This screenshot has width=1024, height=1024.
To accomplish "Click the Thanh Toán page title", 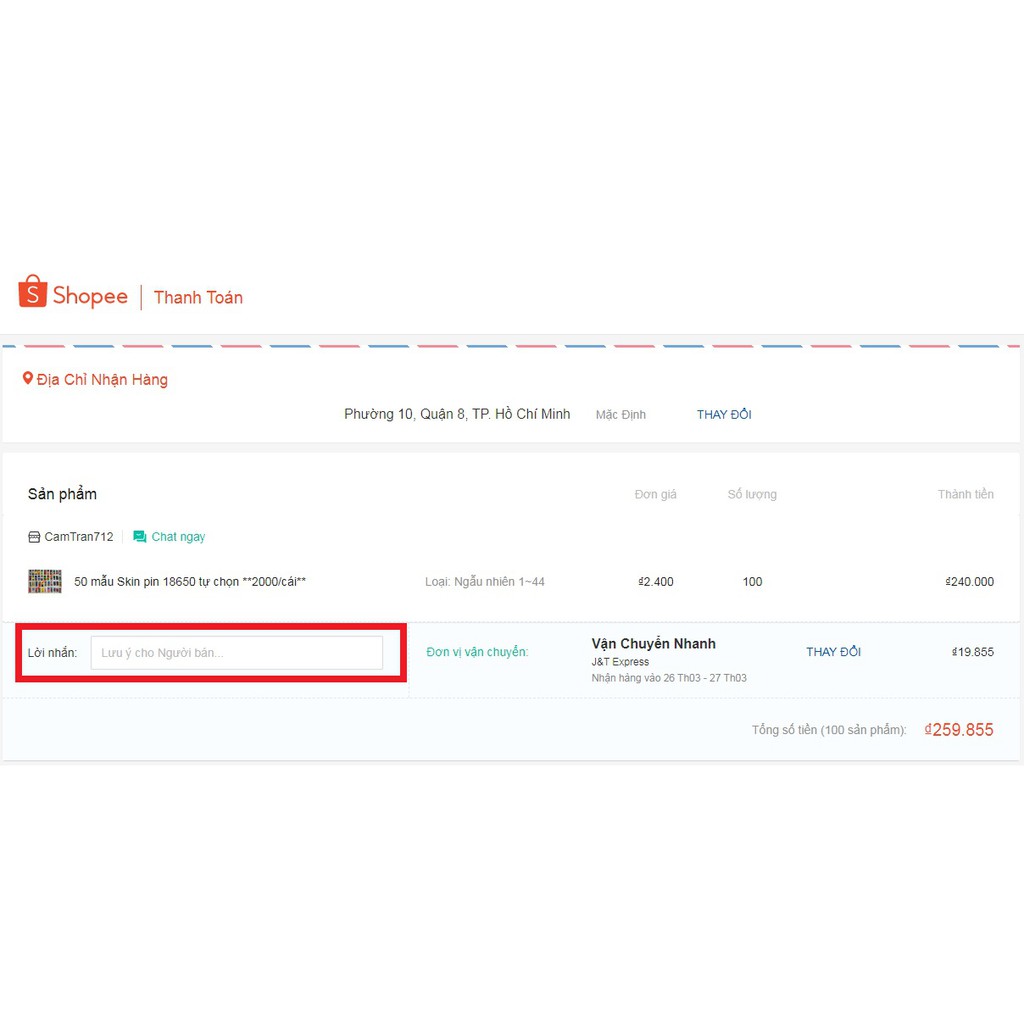I will pyautogui.click(x=198, y=297).
